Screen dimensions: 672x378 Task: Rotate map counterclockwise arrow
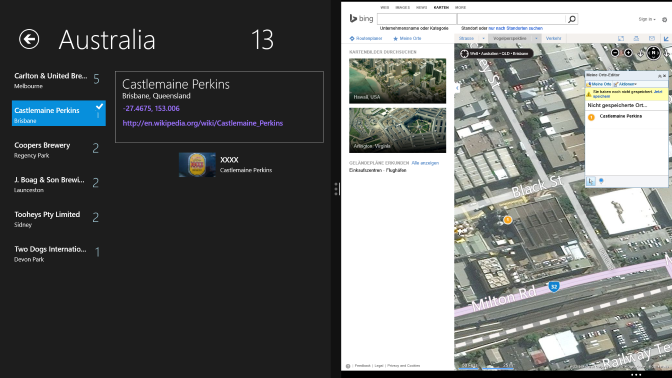[641, 54]
